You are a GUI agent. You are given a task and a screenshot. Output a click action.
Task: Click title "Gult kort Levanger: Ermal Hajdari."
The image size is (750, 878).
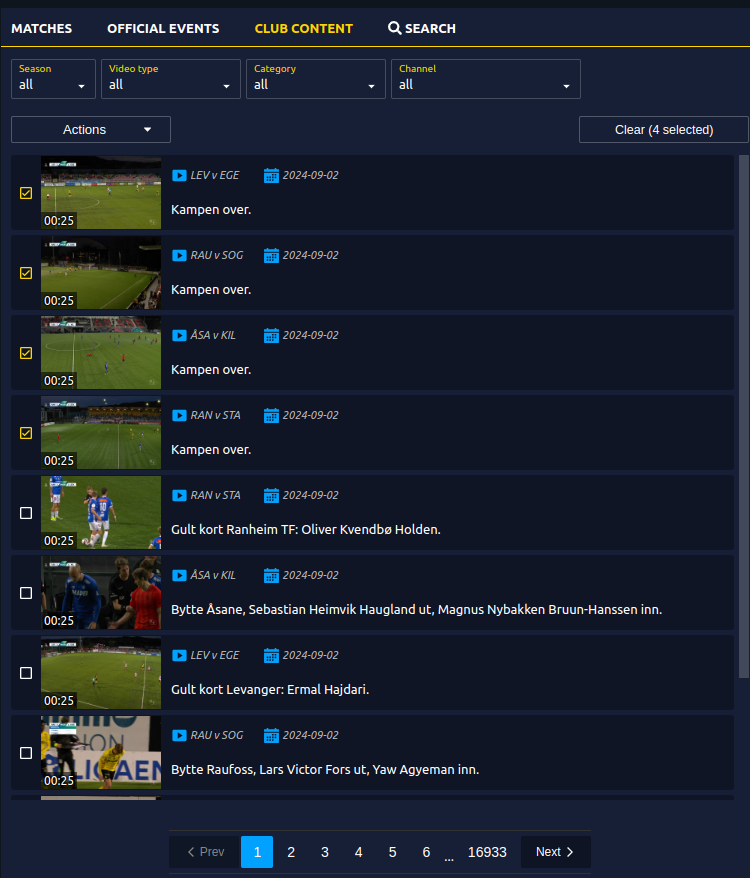(x=270, y=690)
